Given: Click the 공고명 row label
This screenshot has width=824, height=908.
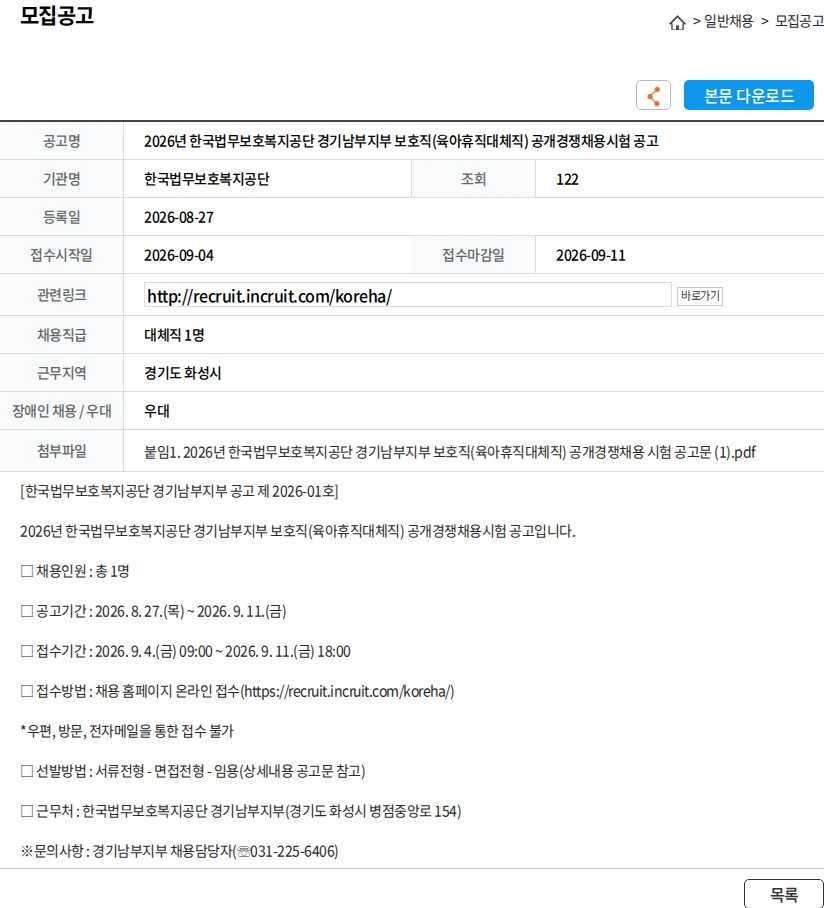Looking at the screenshot, I should pyautogui.click(x=61, y=141).
